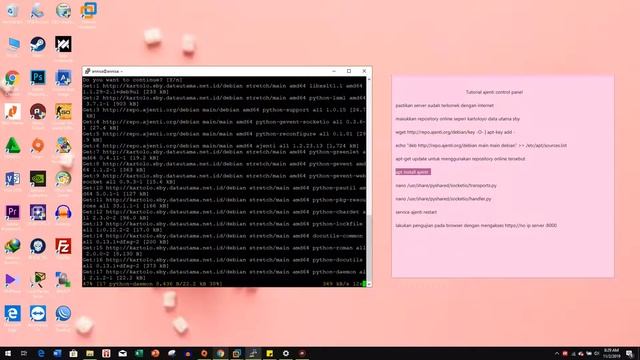Screen dimensions: 640x360
Task: Open the taskbar clock and date
Action: [x=611, y=353]
